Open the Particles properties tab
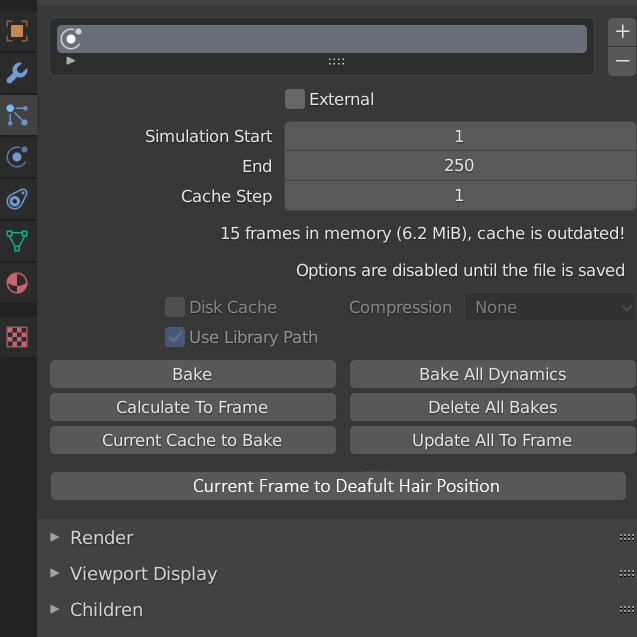Image resolution: width=637 pixels, height=637 pixels. point(17,115)
